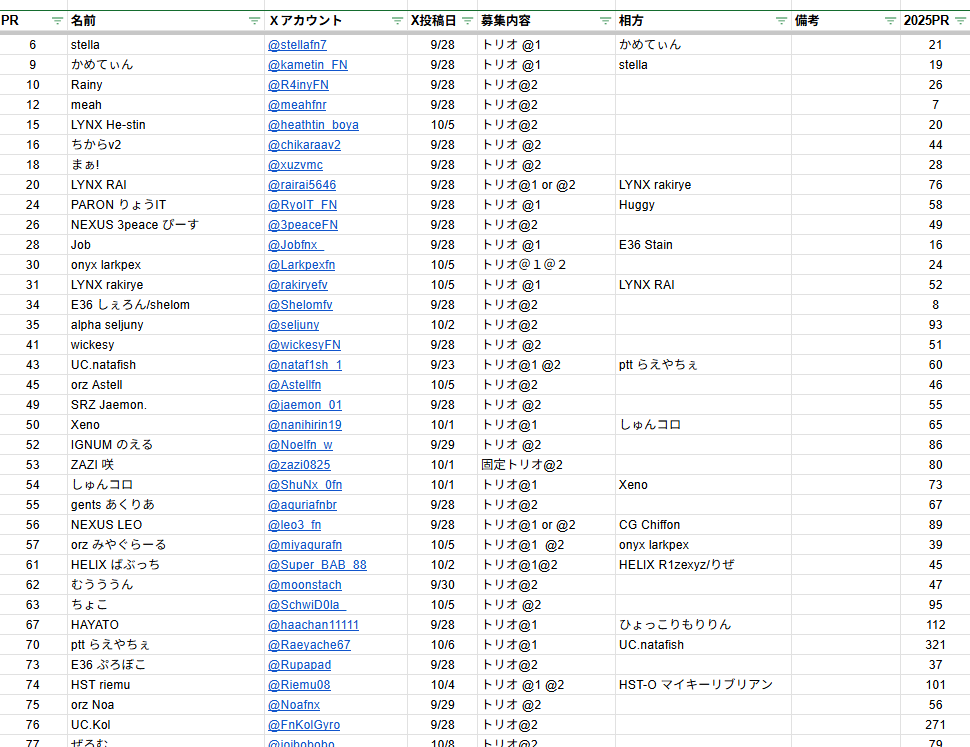Select the cell 'E36 しぇろん/shelom'

pos(166,305)
